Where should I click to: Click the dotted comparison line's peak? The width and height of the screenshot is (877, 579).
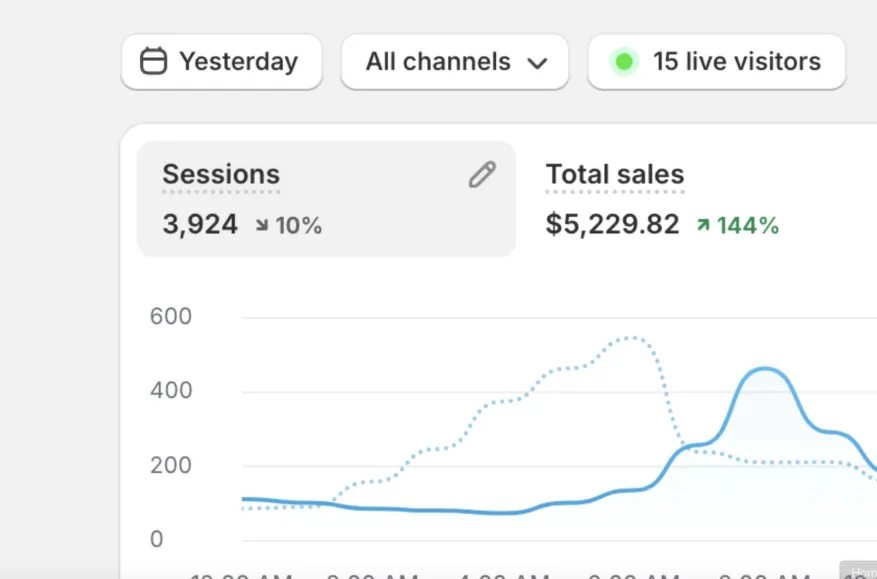click(x=630, y=338)
